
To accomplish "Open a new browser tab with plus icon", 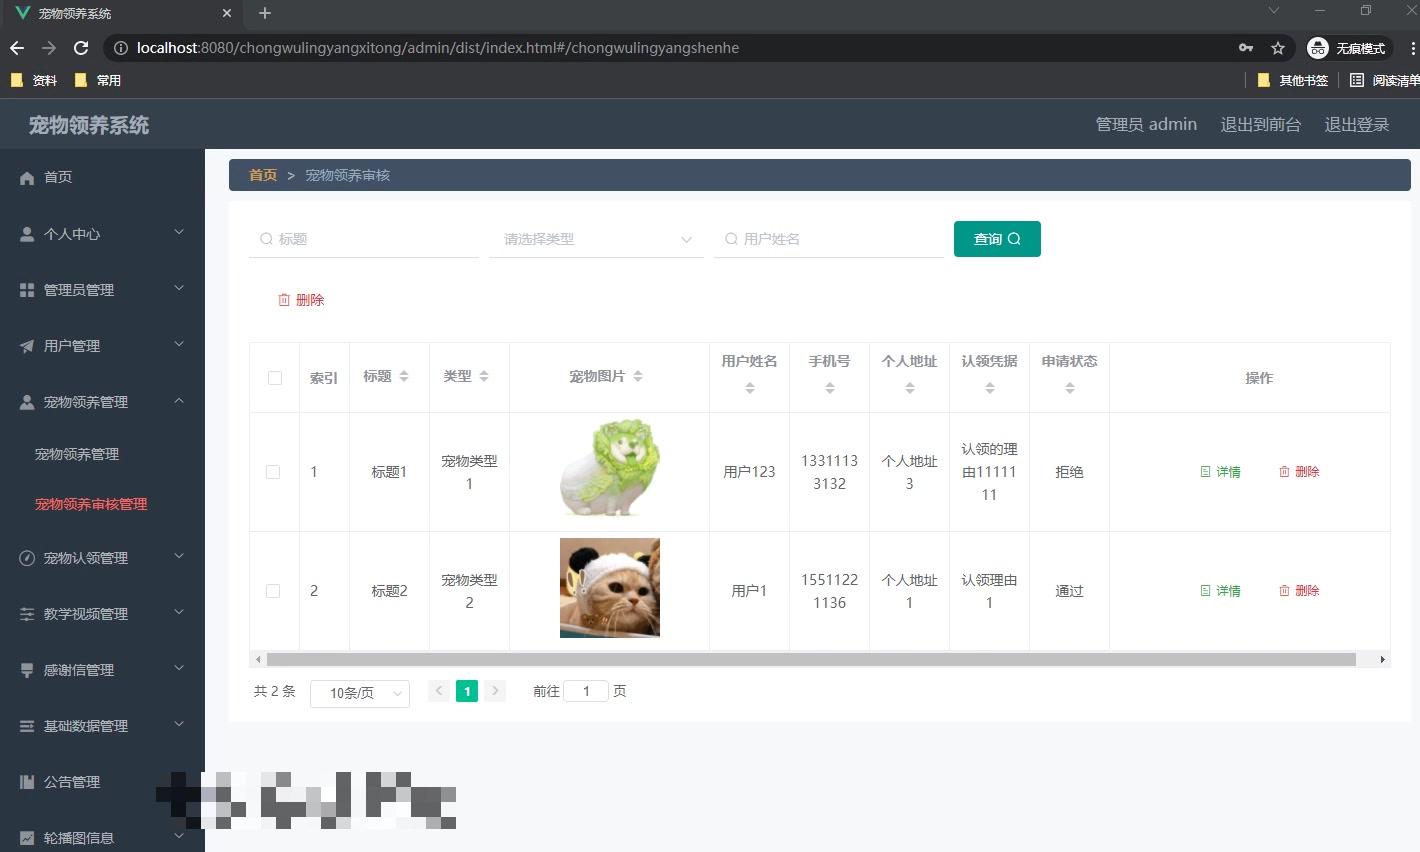I will point(265,13).
